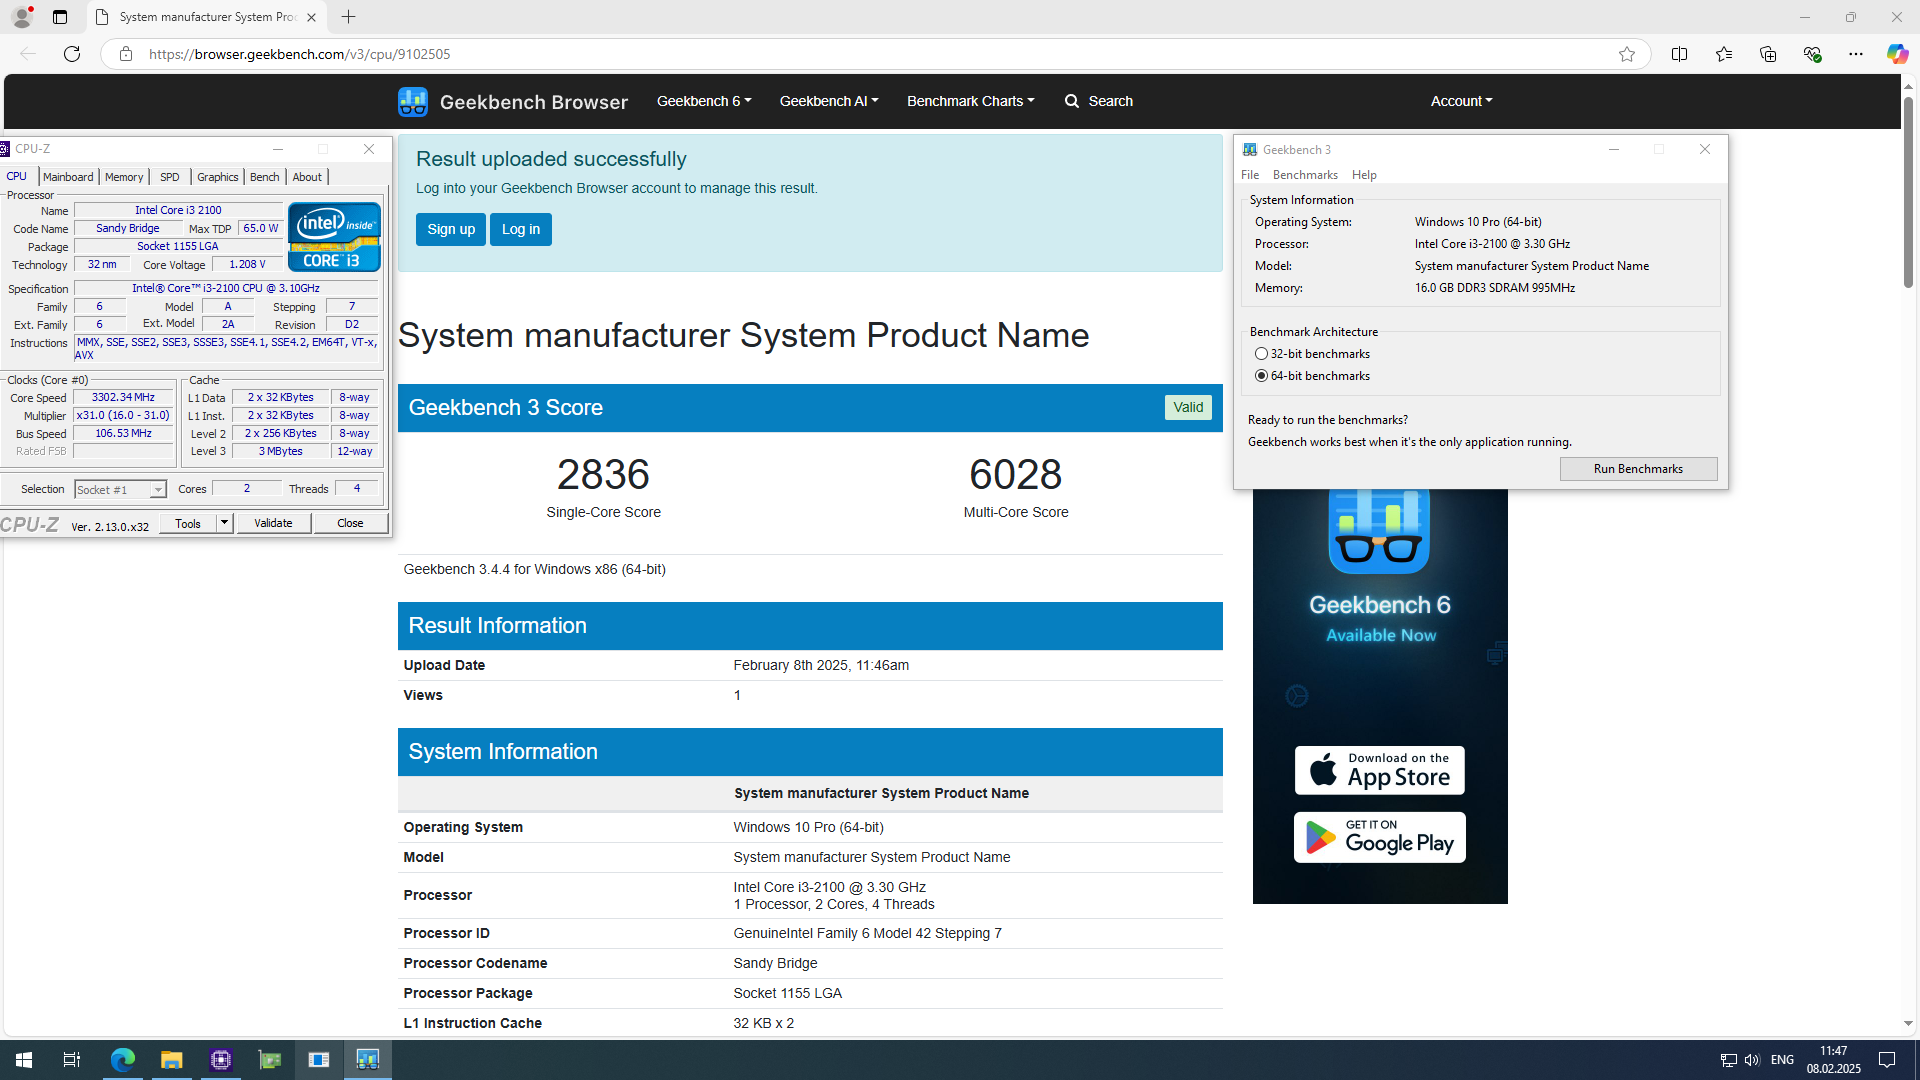Switch to CPU-Z Memory tab
Image resolution: width=1920 pixels, height=1080 pixels.
(x=124, y=177)
